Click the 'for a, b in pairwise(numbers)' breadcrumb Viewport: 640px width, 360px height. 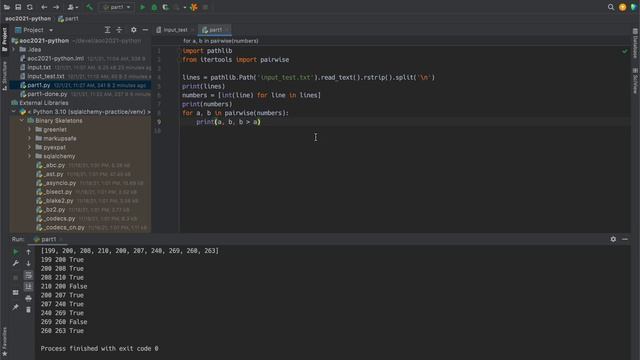[220, 41]
